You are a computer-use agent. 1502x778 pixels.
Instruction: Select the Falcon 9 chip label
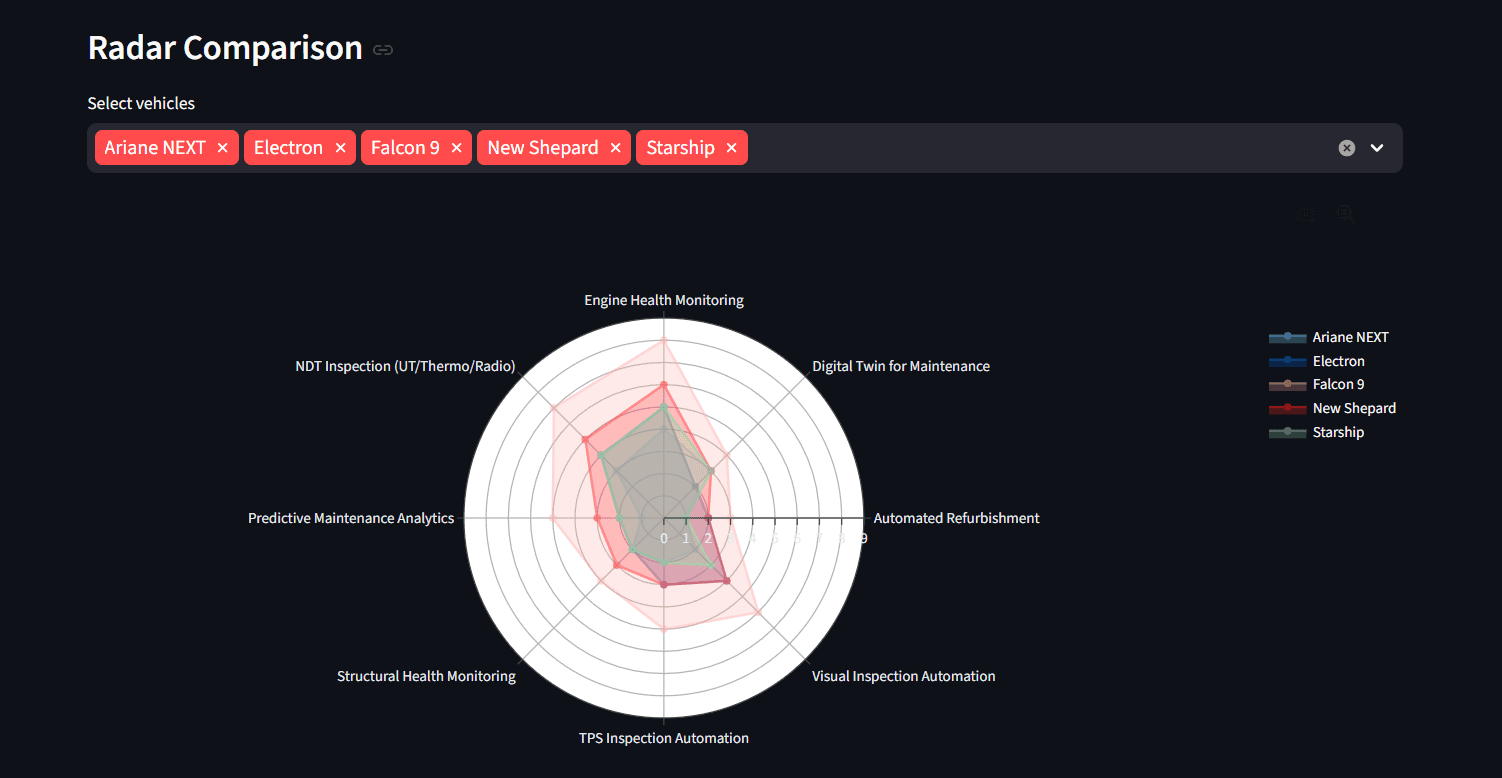405,148
